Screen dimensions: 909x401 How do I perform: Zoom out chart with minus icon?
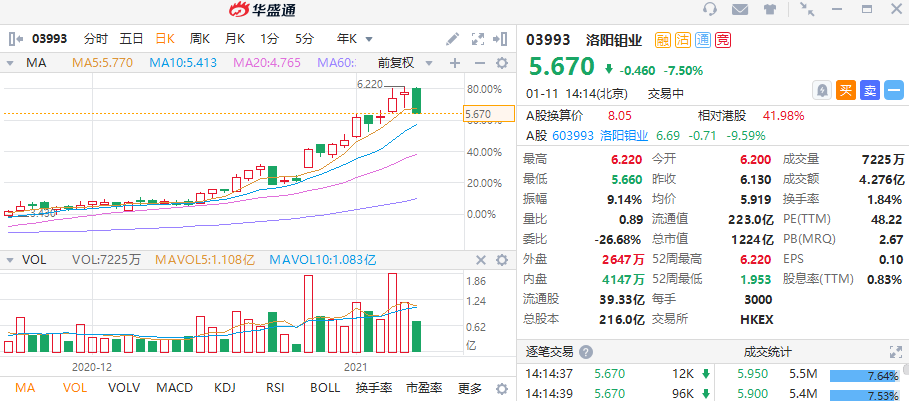point(479,63)
